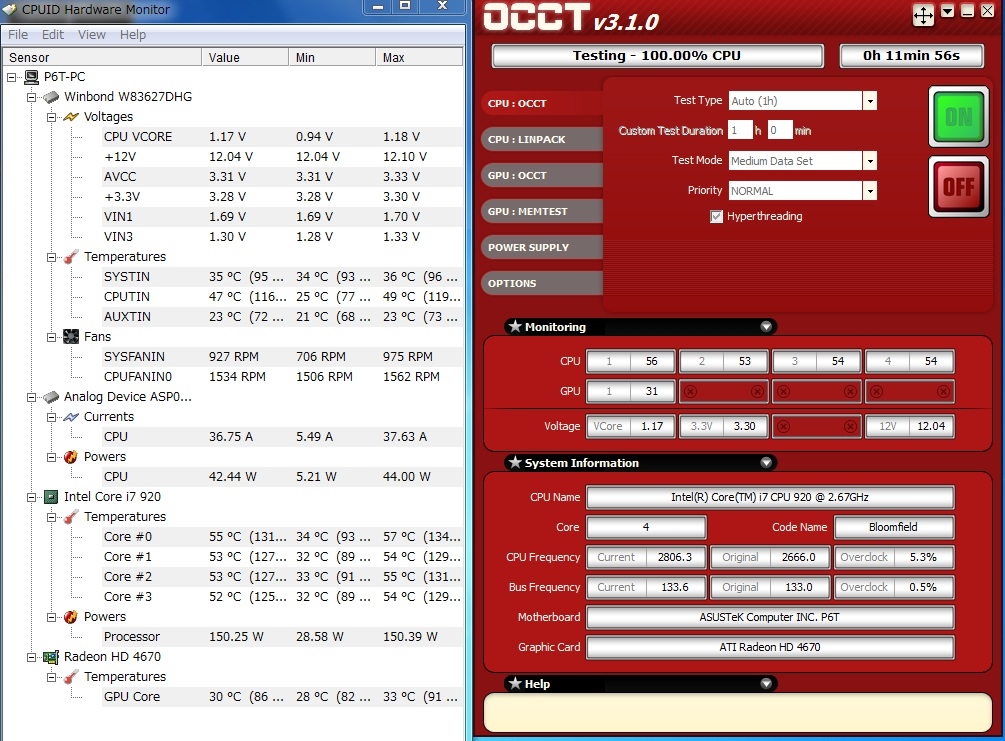The height and width of the screenshot is (741, 1005).
Task: Click the Winbond W83627DHG chip icon
Action: (x=51, y=97)
